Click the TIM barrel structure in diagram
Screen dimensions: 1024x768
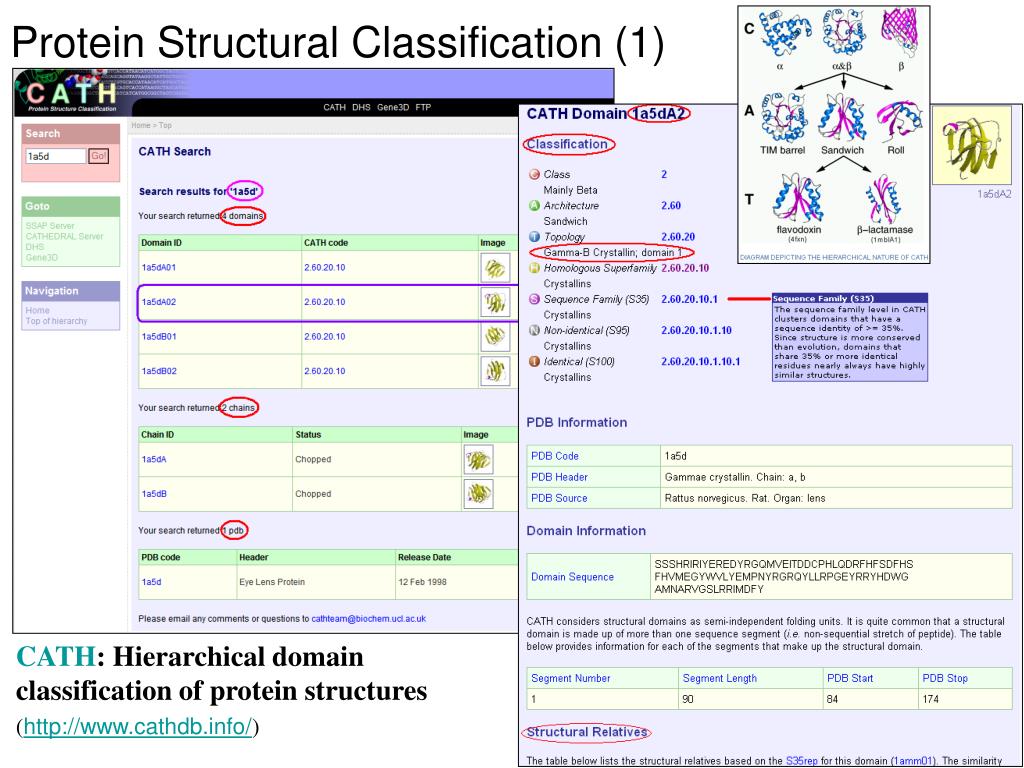(x=784, y=118)
